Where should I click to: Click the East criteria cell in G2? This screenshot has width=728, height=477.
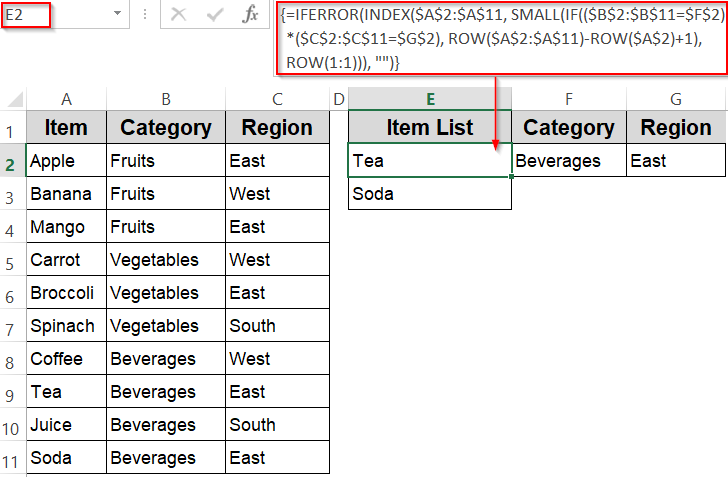coord(676,161)
